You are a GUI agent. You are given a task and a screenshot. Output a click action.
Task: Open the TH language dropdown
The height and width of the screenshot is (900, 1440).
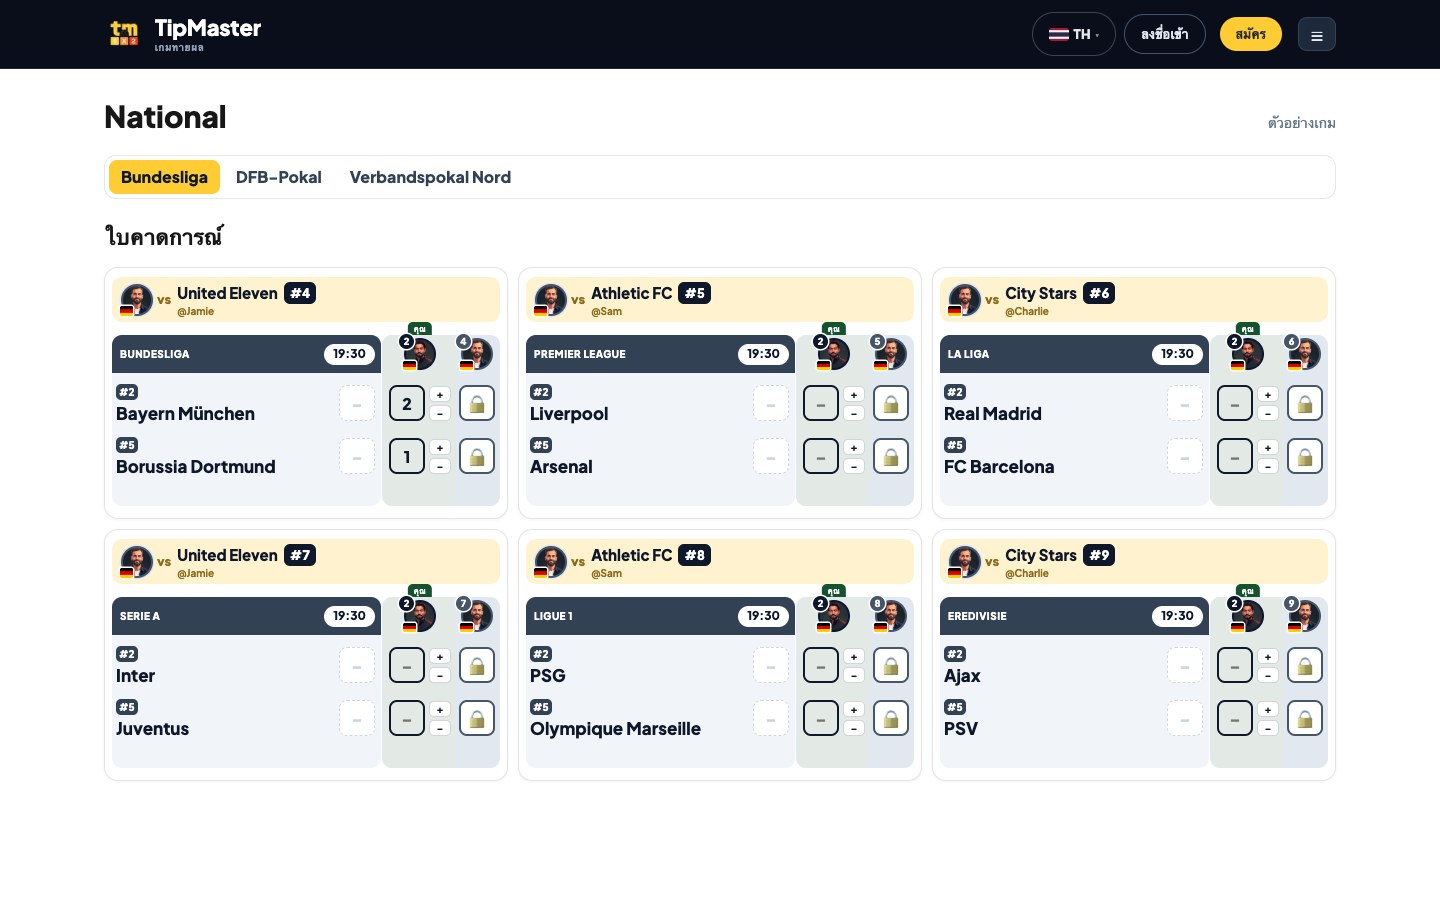coord(1073,34)
